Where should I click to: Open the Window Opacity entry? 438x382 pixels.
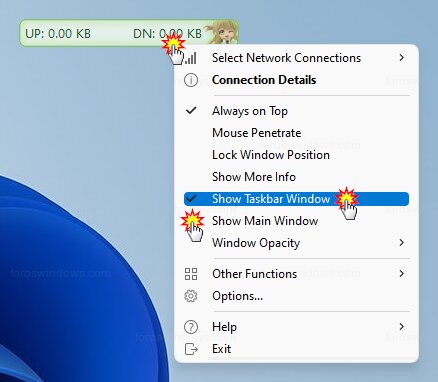click(x=296, y=243)
